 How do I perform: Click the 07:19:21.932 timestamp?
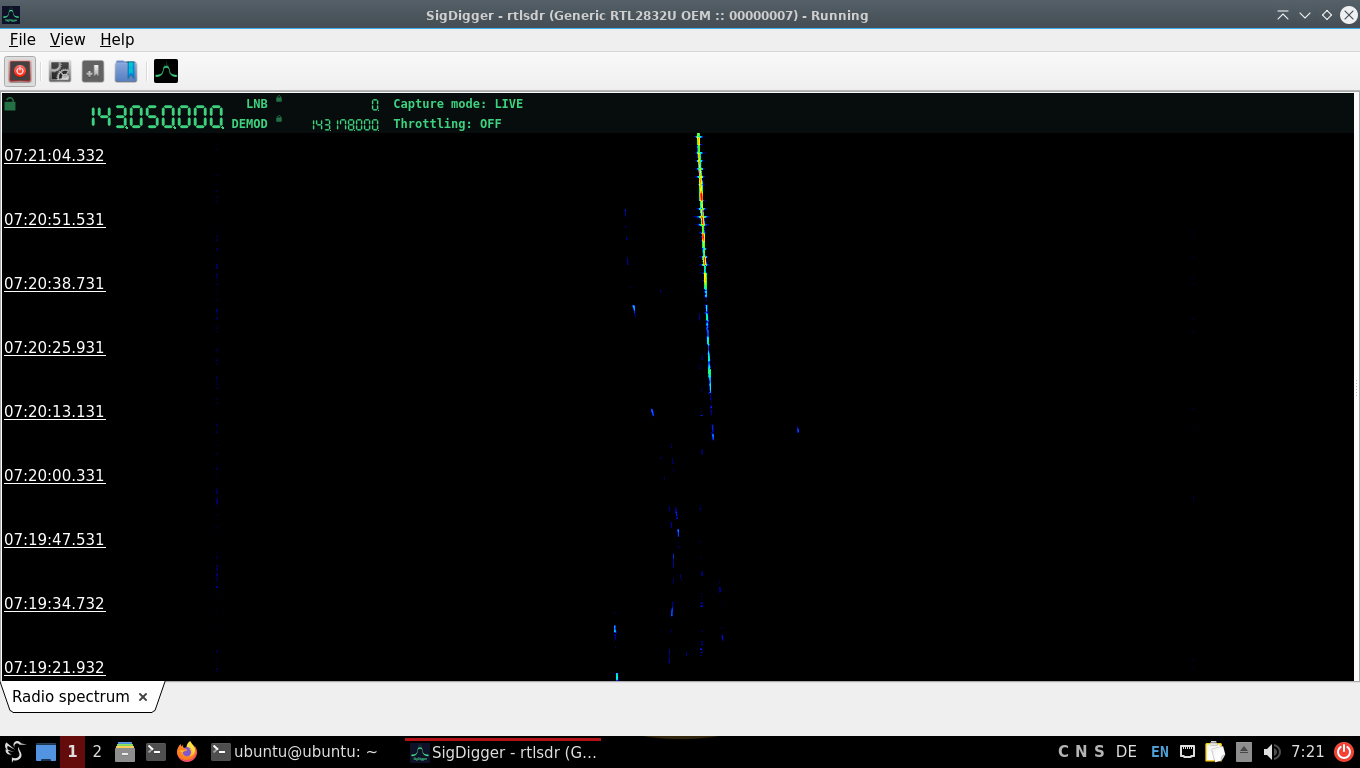pyautogui.click(x=54, y=668)
